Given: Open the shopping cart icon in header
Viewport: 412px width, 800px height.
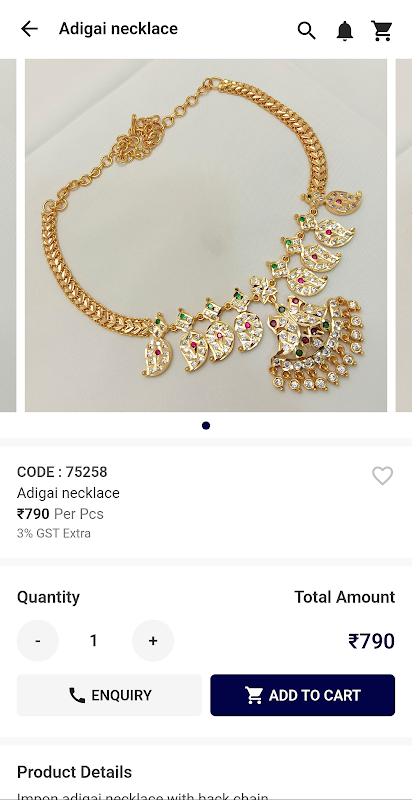Looking at the screenshot, I should (381, 31).
